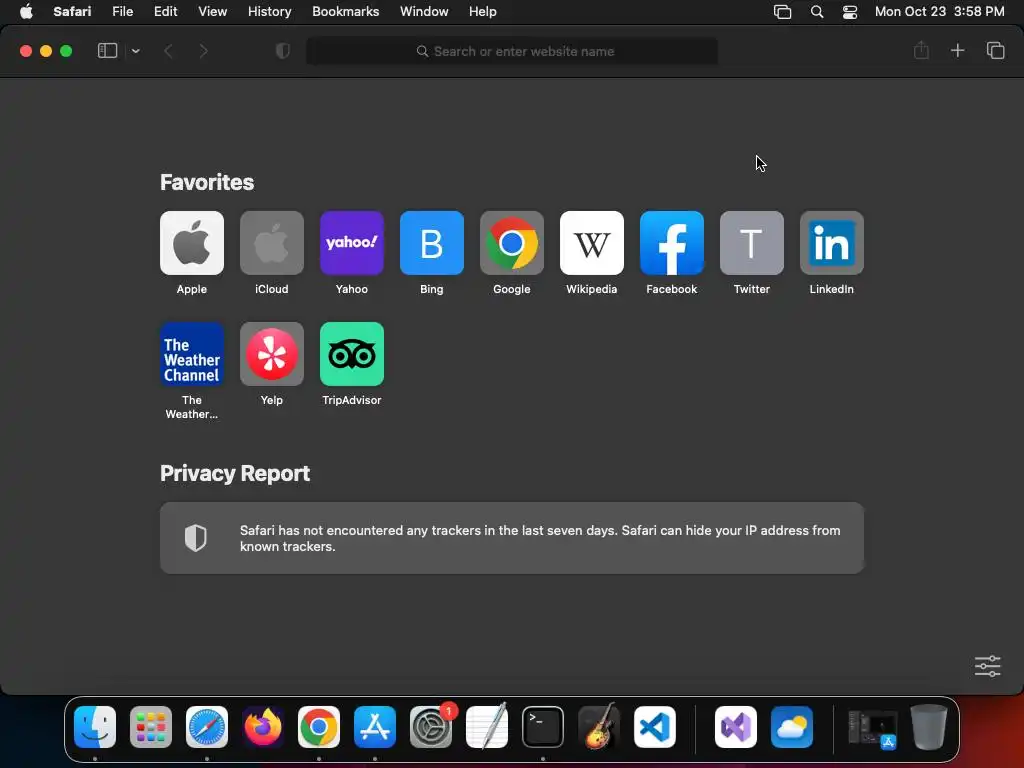This screenshot has width=1024, height=768.
Task: Click the Favorites heading
Action: point(207,182)
